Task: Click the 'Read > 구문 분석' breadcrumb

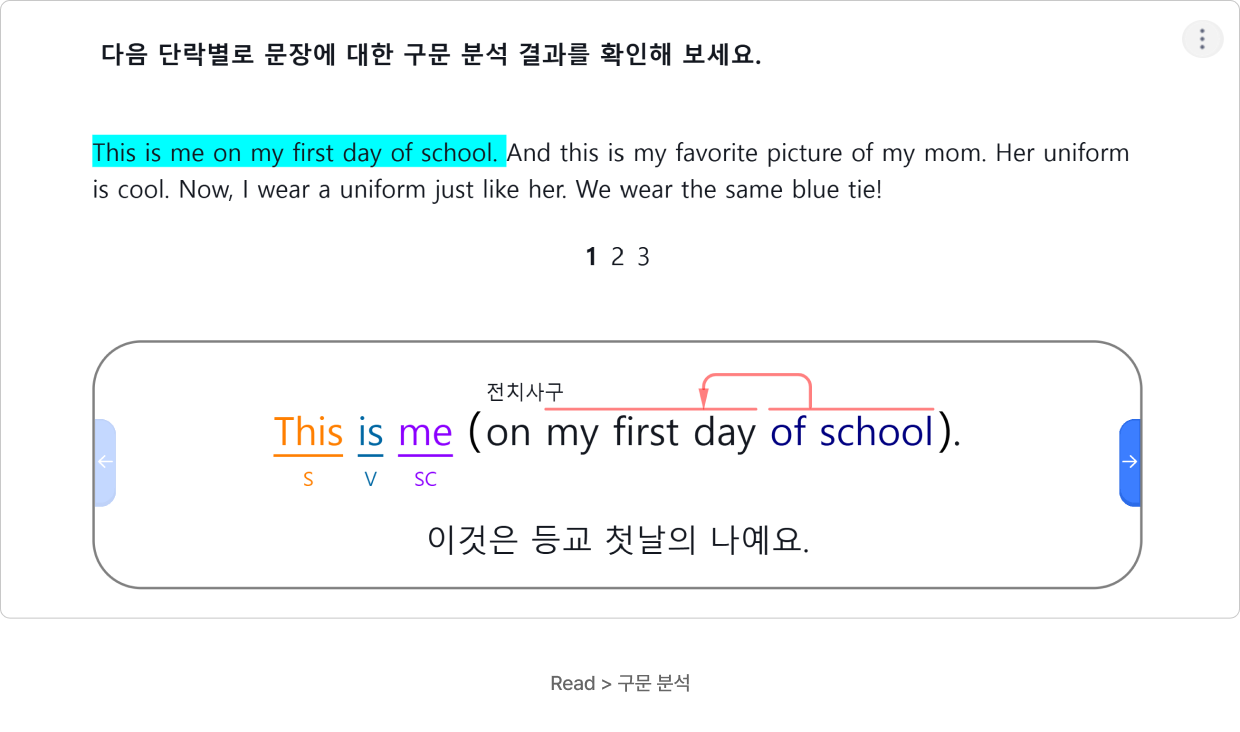Action: click(x=620, y=683)
